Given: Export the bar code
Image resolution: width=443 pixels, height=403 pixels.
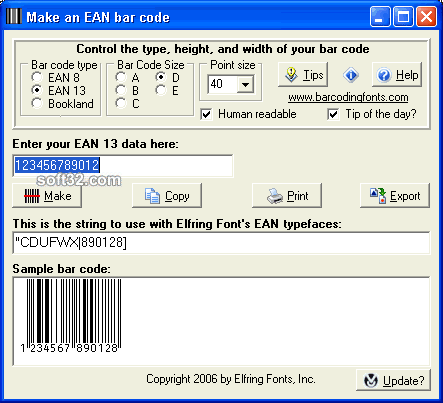Looking at the screenshot, I should point(395,196).
